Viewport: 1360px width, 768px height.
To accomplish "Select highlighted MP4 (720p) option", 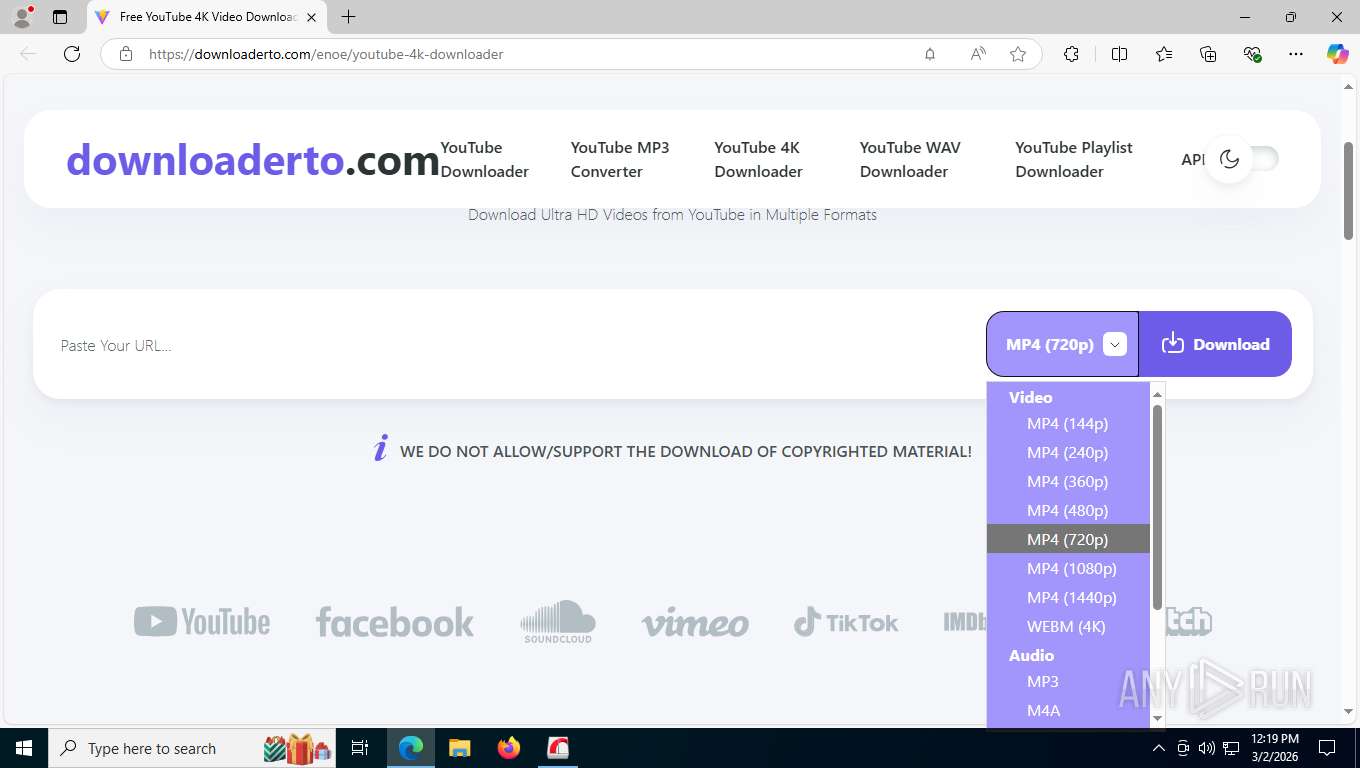I will 1067,539.
